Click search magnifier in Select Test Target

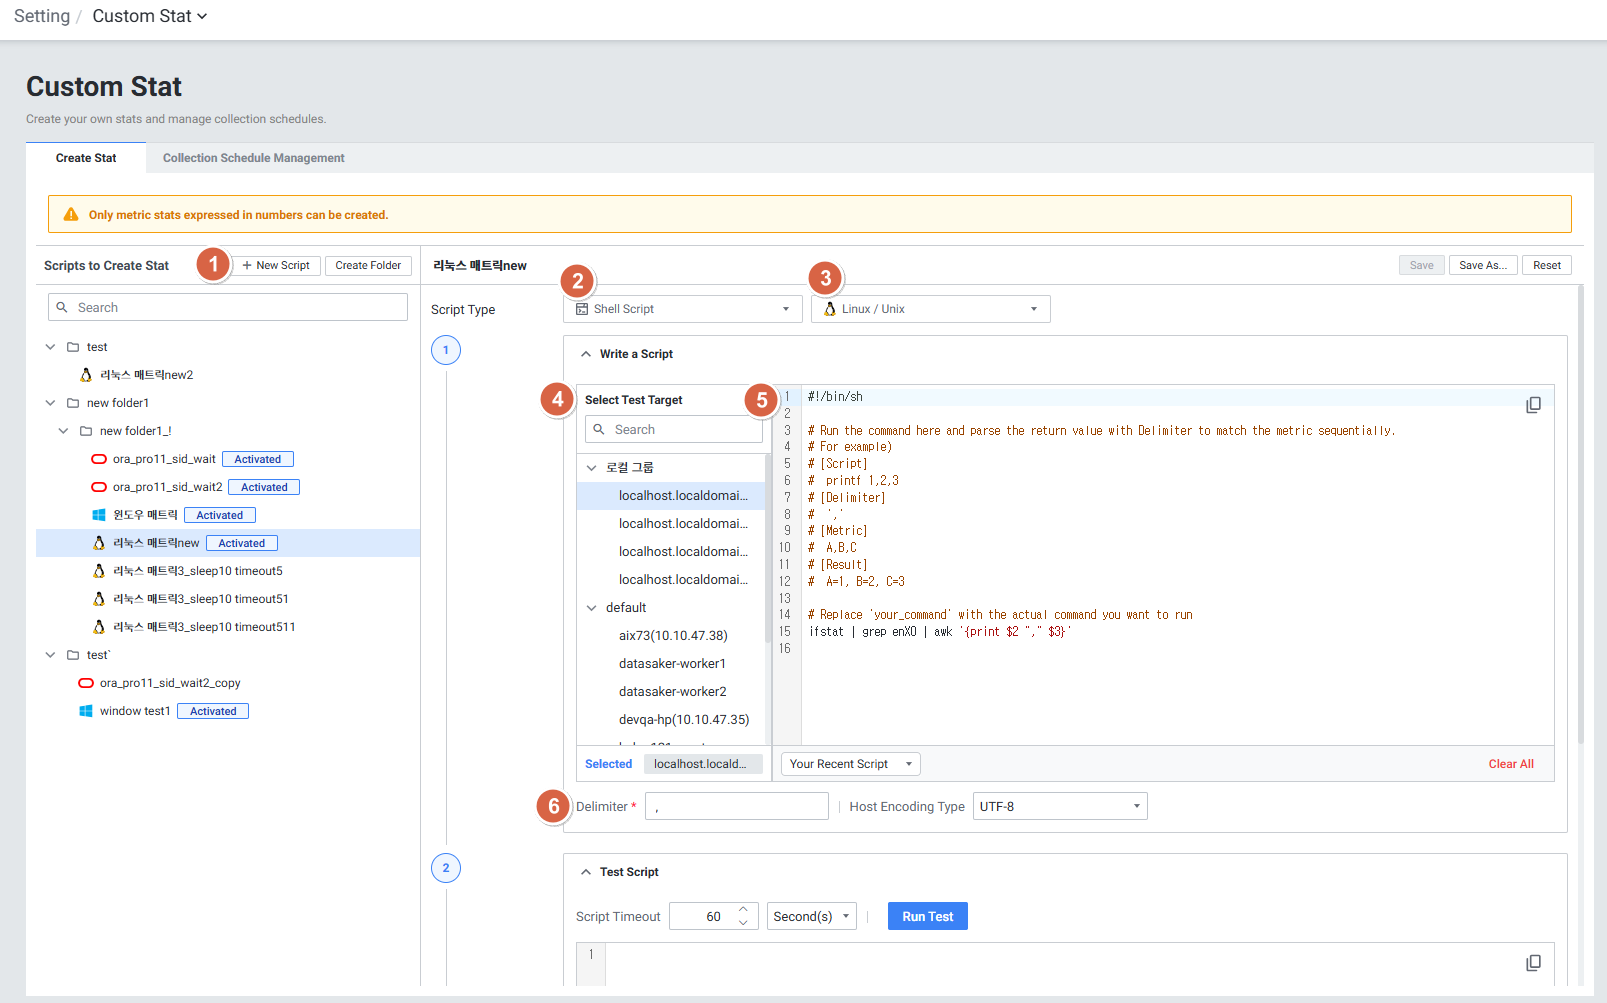point(599,430)
